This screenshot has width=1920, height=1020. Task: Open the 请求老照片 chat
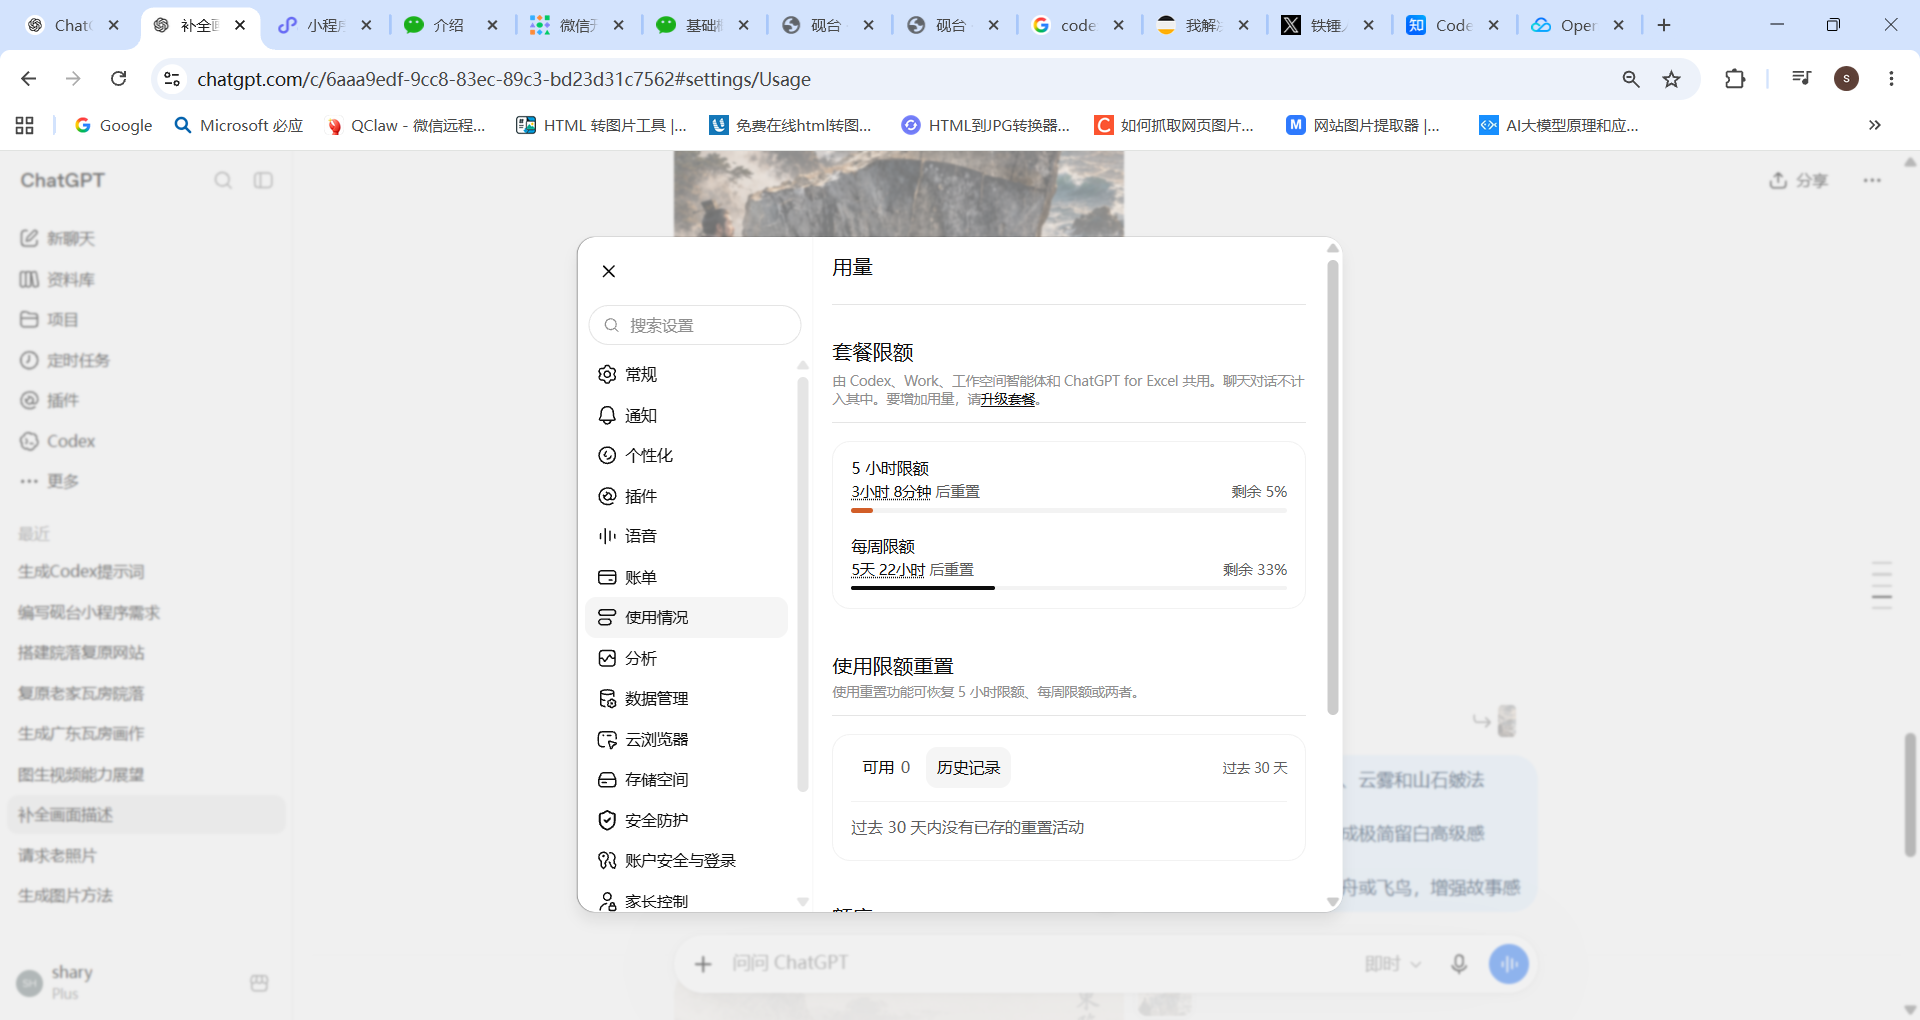tap(146, 855)
